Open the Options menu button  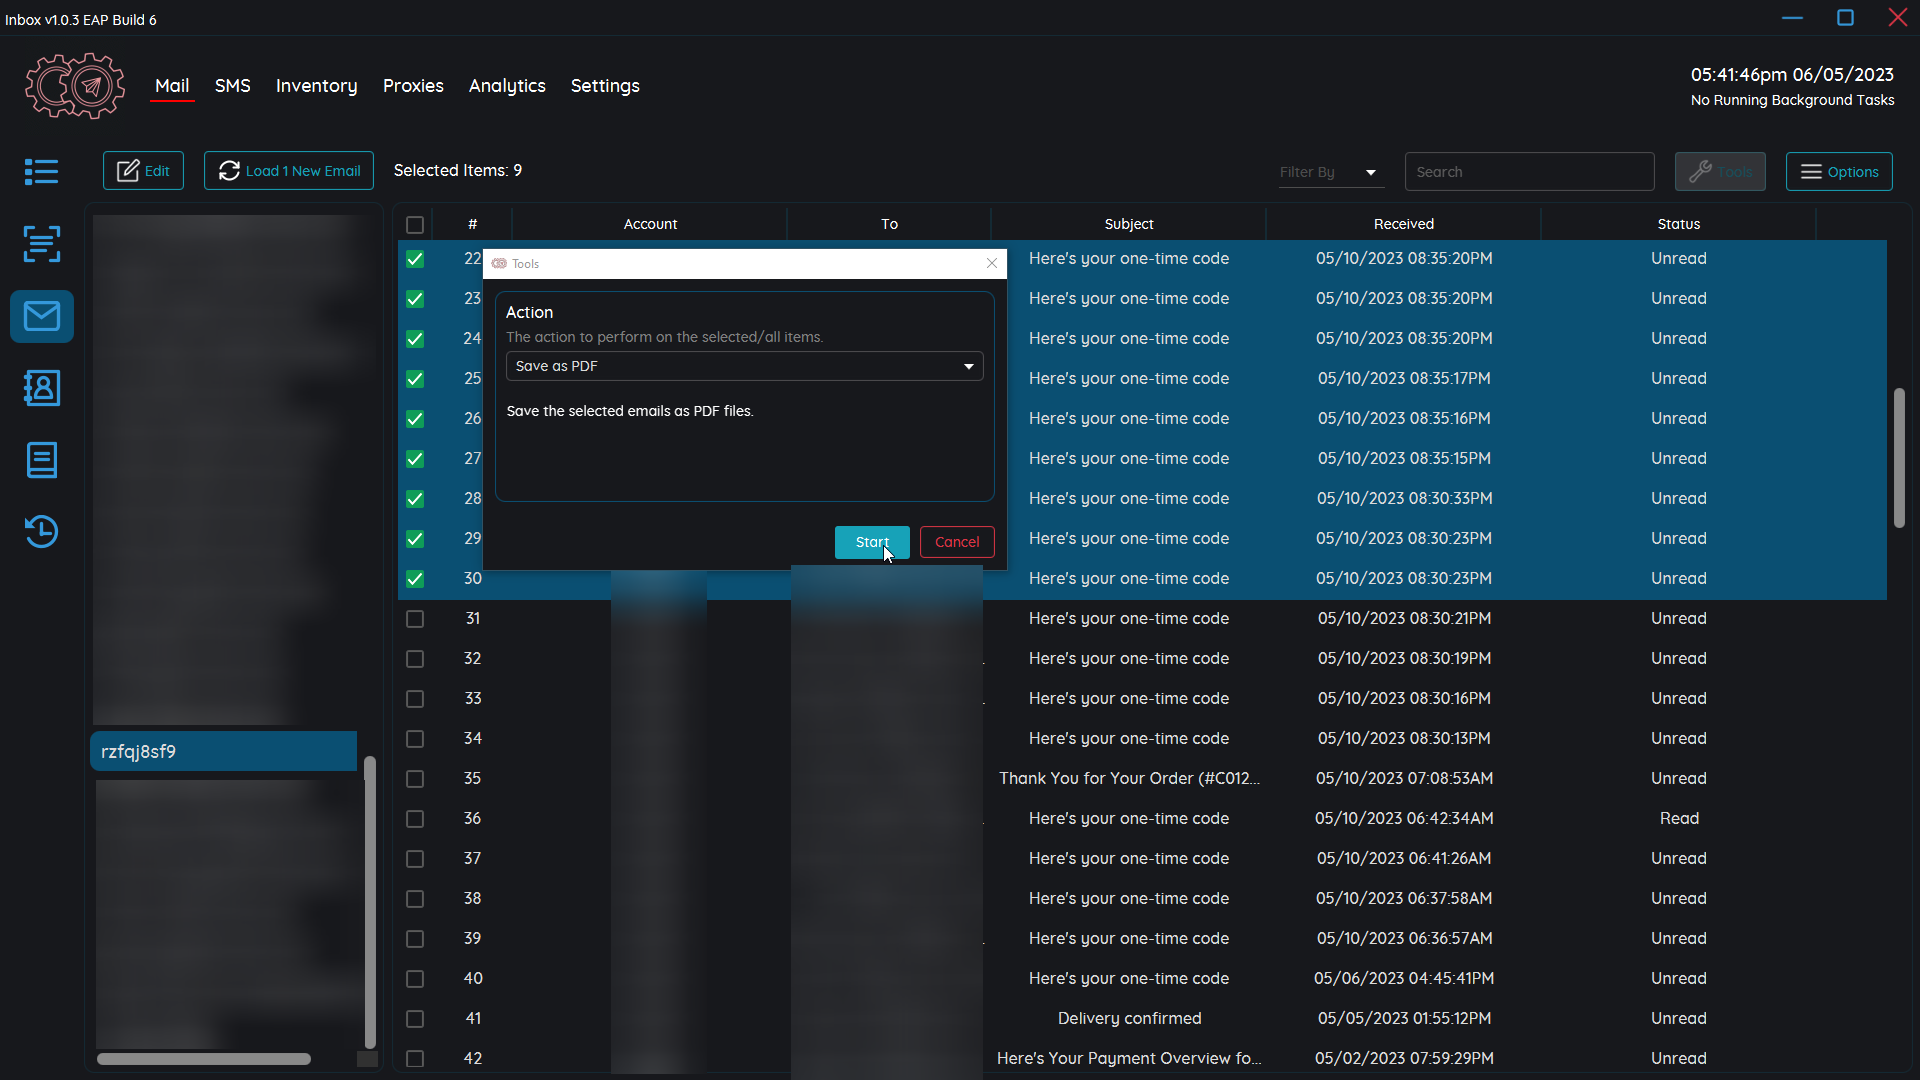[1839, 172]
